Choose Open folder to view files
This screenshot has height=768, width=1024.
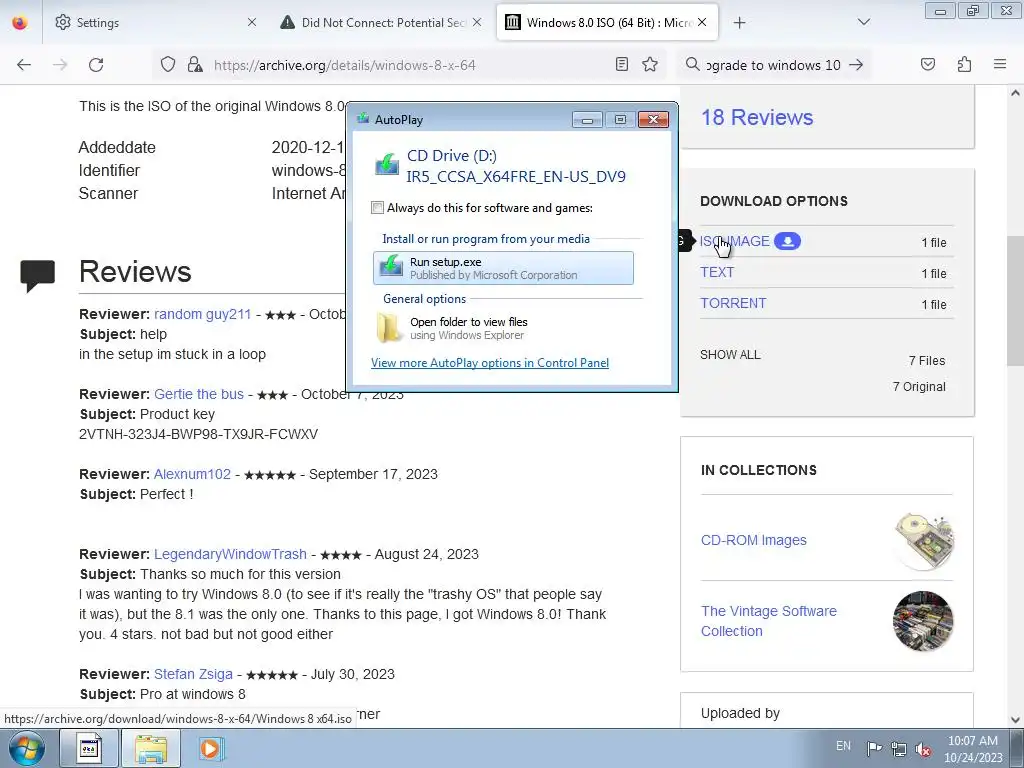[x=503, y=328]
